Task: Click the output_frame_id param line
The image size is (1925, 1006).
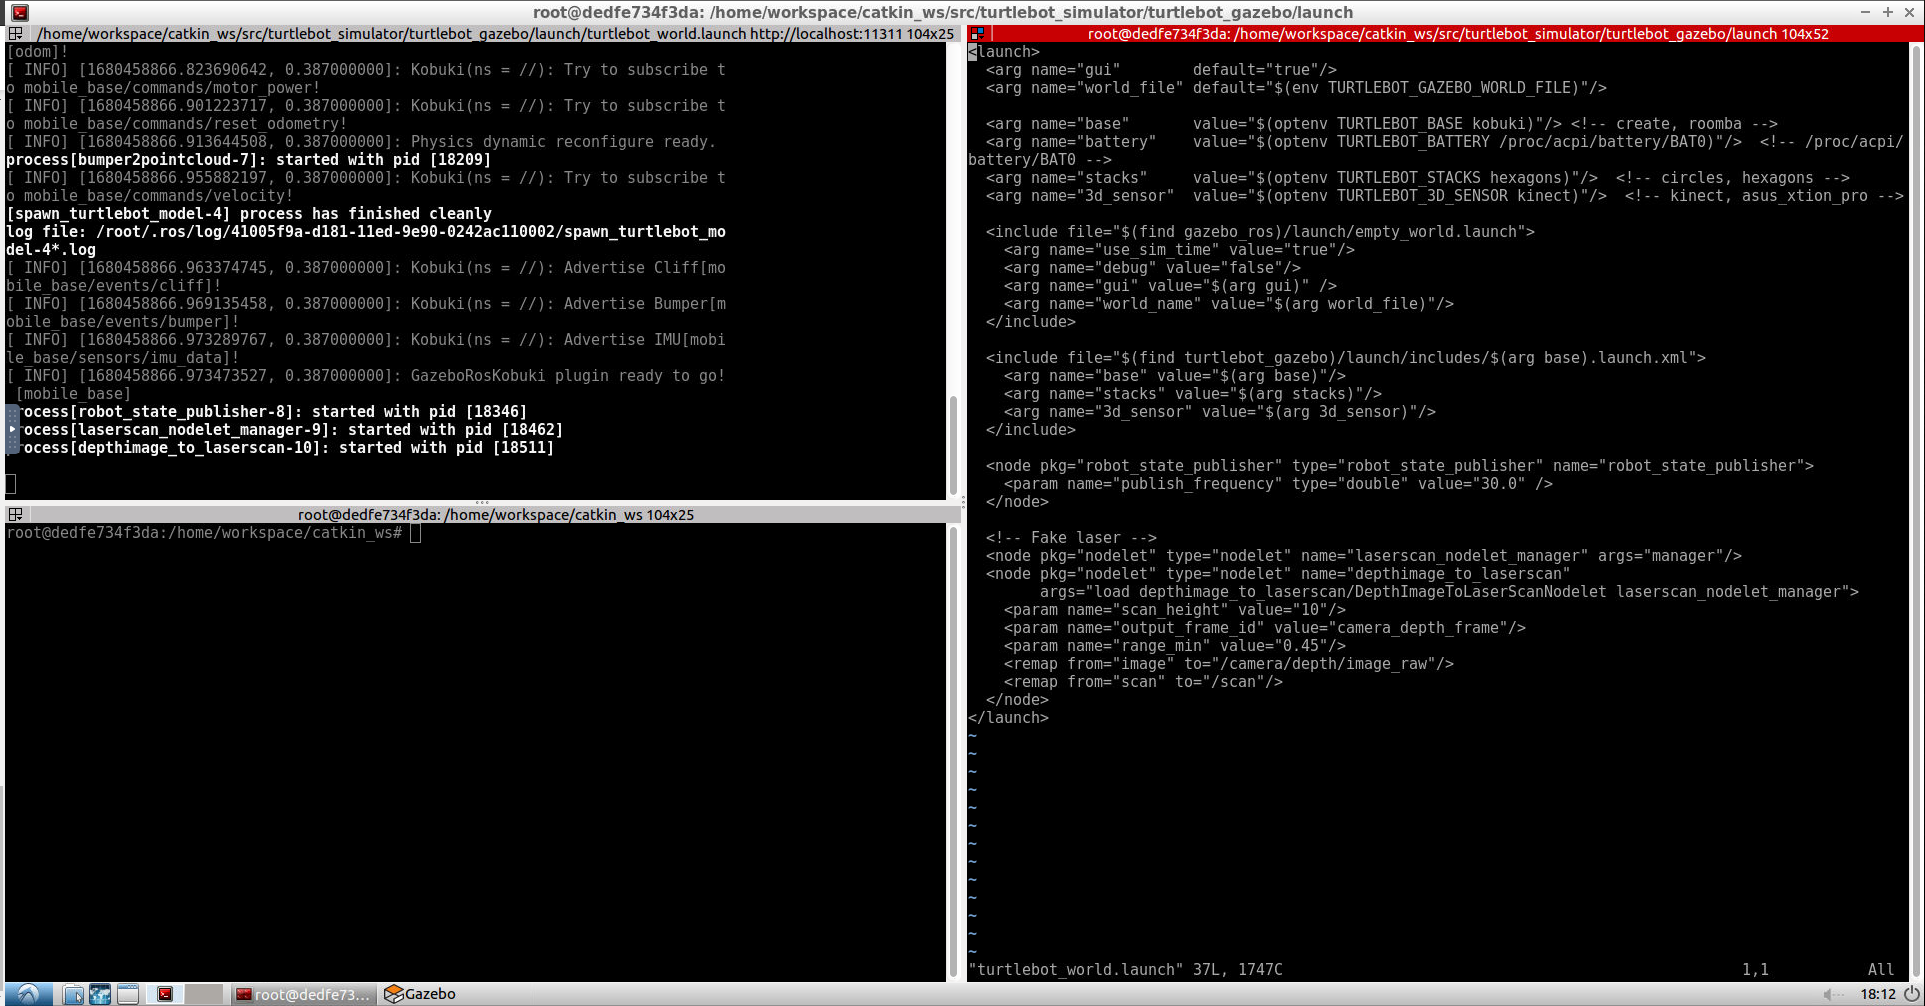Action: coord(1265,628)
